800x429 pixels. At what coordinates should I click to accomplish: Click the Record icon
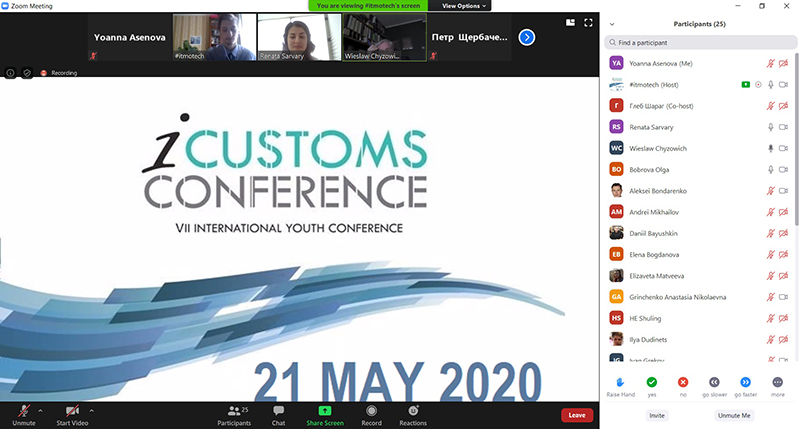tap(371, 411)
